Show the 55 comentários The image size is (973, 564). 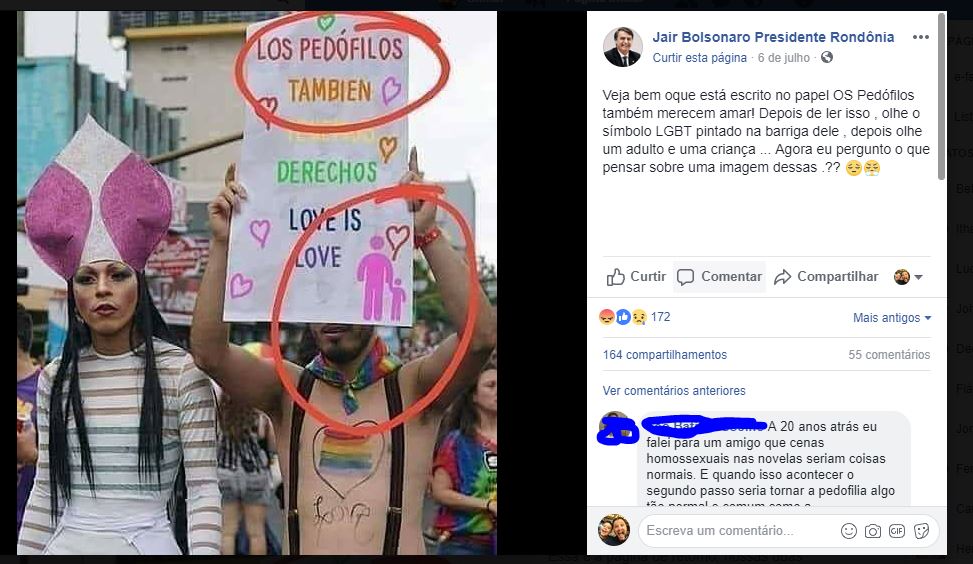coord(889,355)
